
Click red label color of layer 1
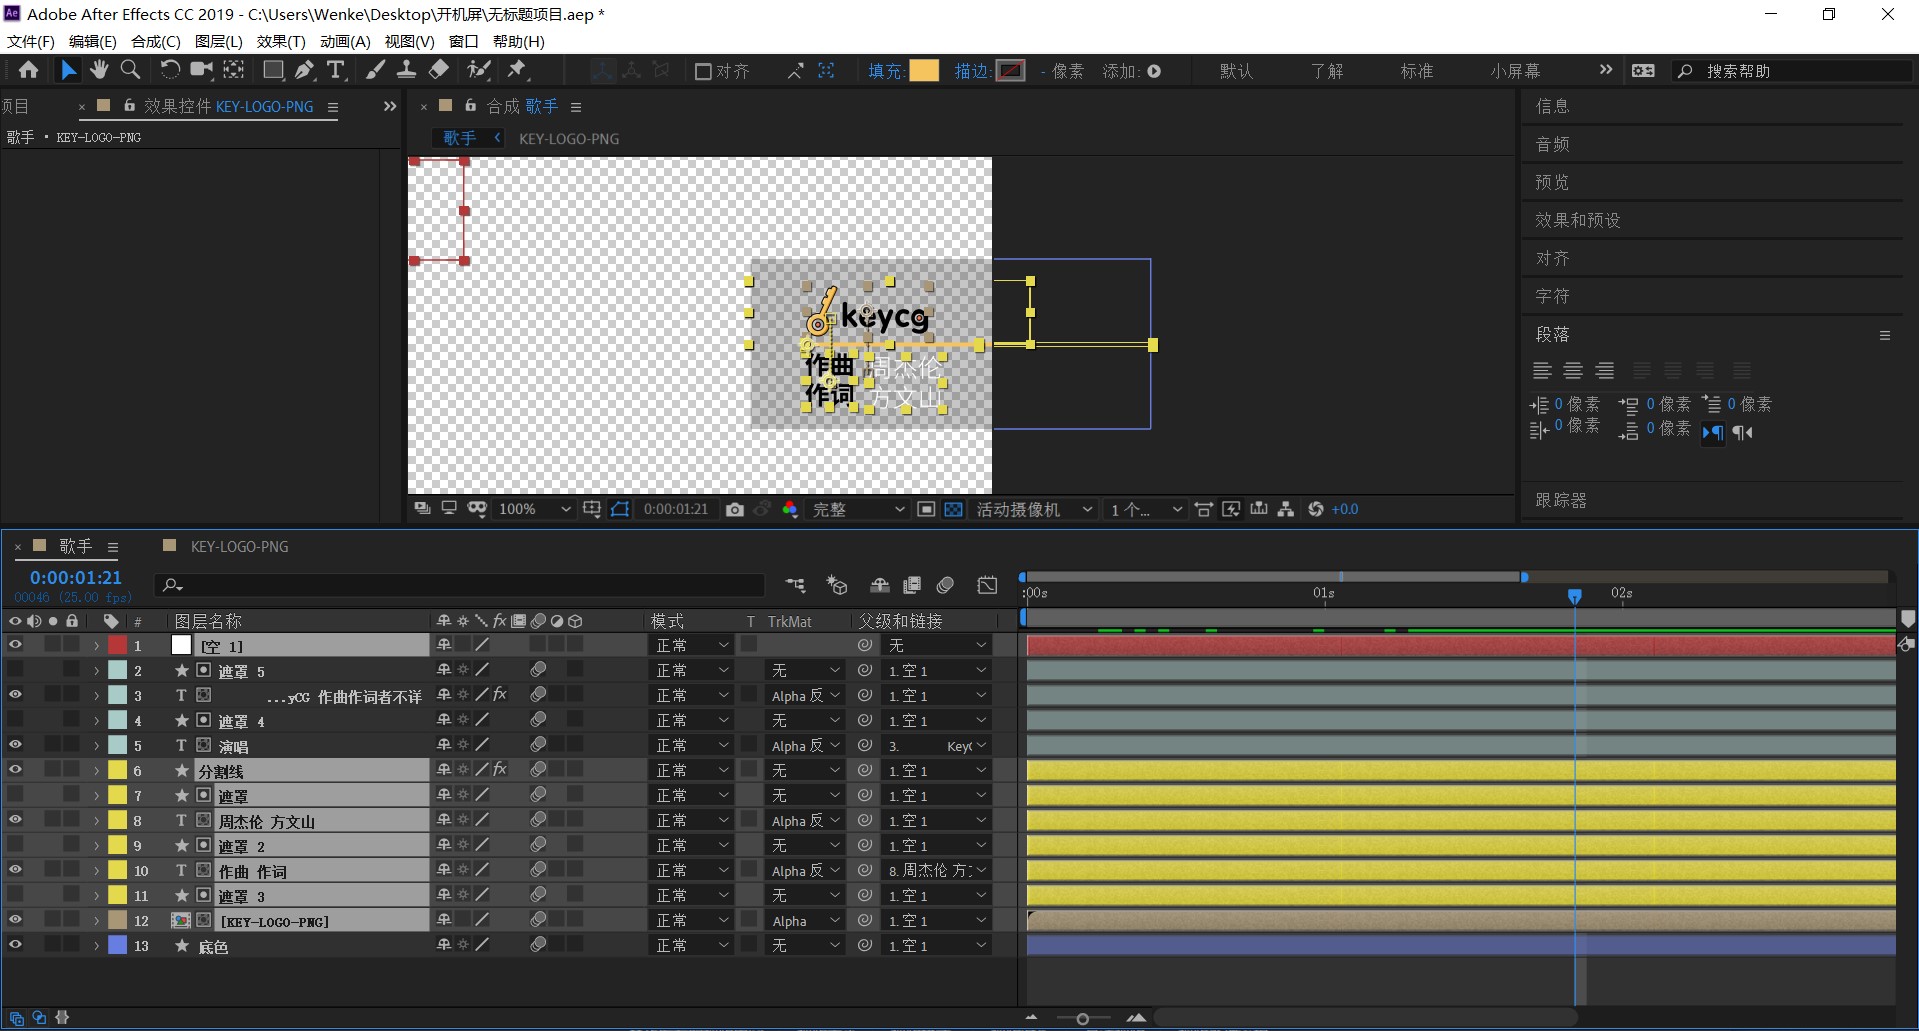118,646
